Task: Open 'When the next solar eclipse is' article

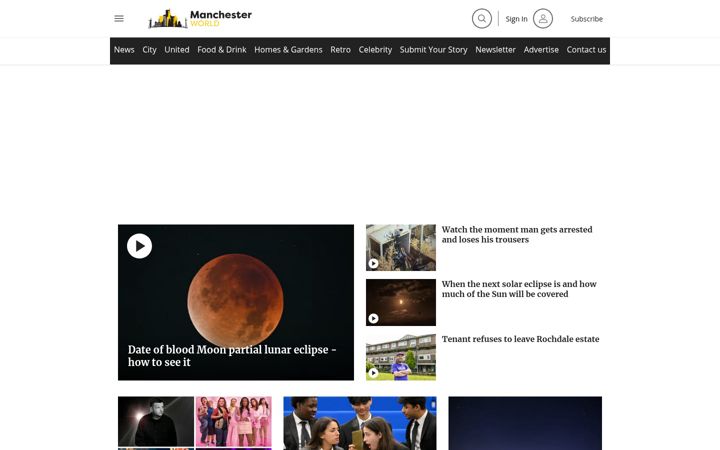Action: click(x=519, y=289)
